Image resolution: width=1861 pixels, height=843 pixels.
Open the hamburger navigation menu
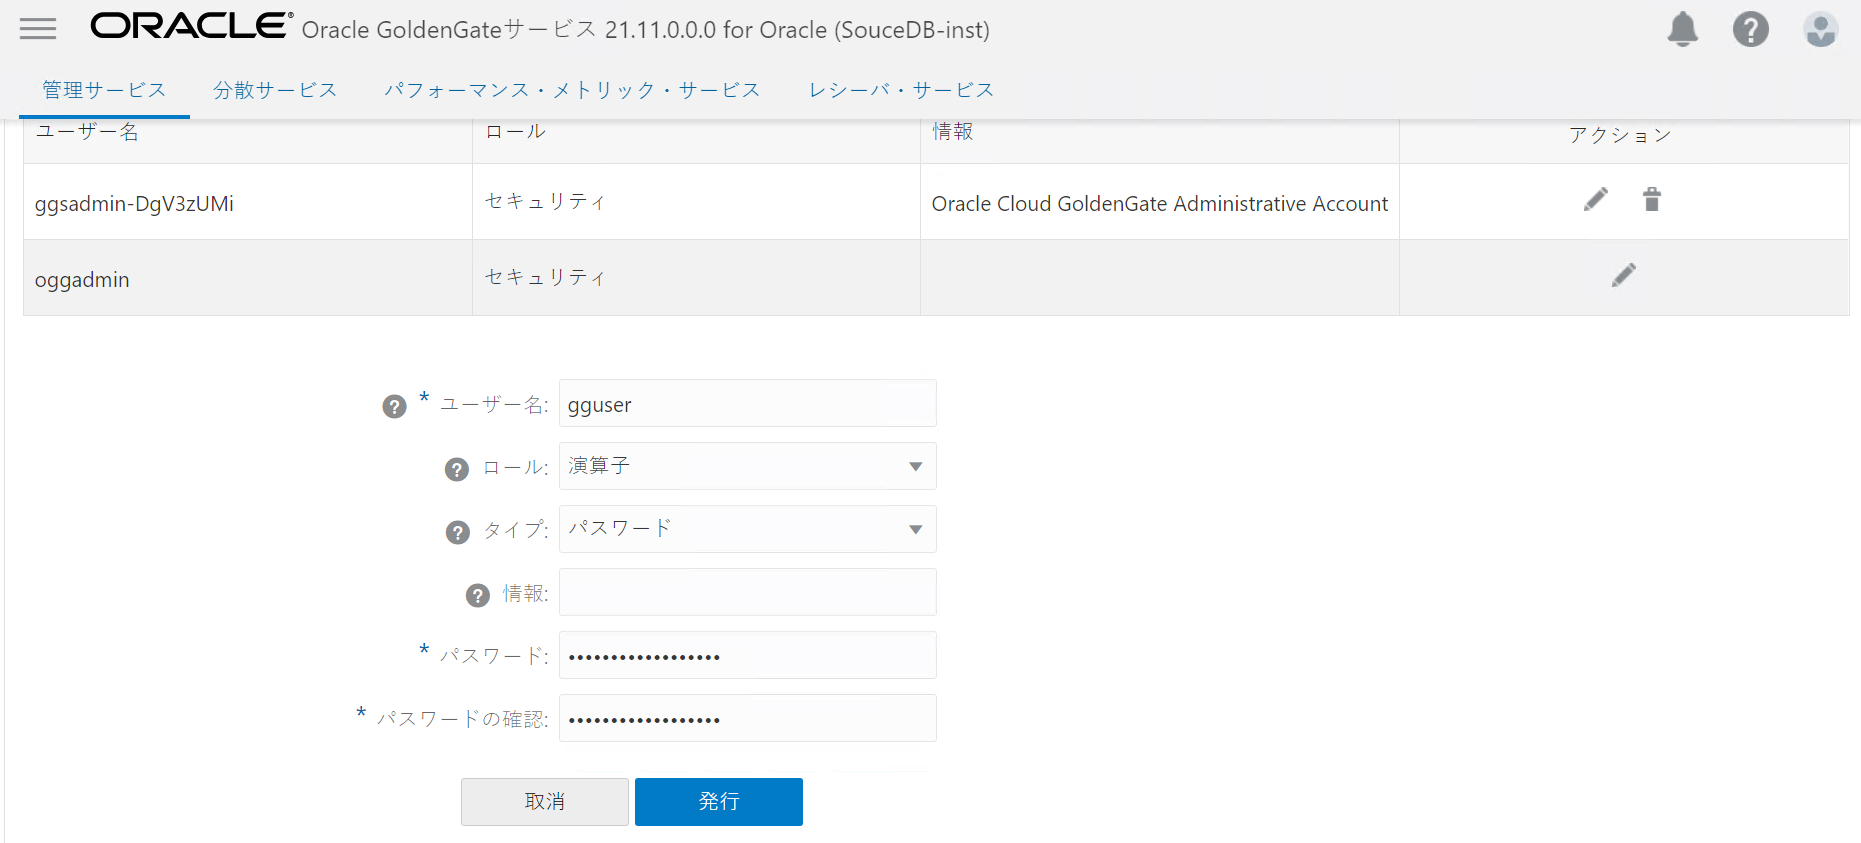38,29
